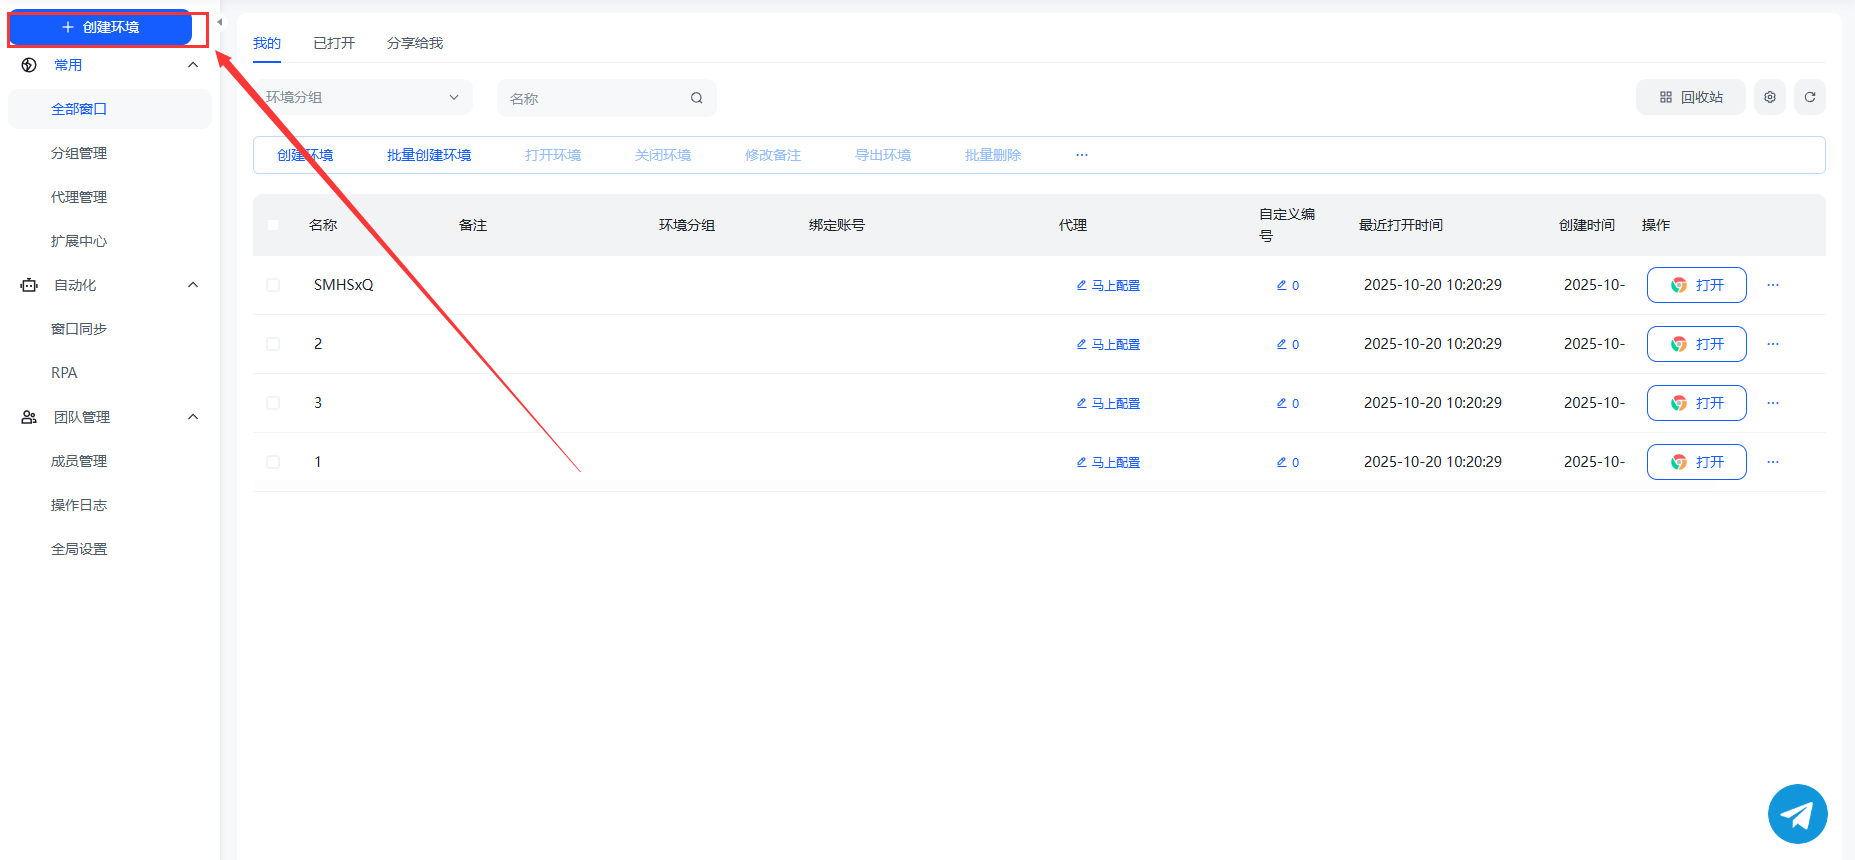Viewport: 1855px width, 860px height.
Task: Click the sidebar collapse arrow icon
Action: [x=220, y=22]
